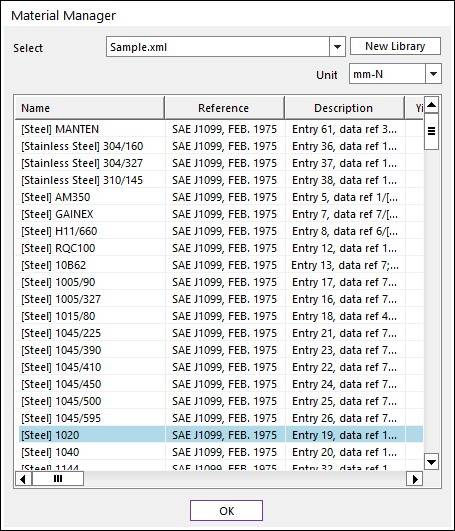
Task: Select the [Stainless Steel] 310/145 material
Action: point(82,180)
